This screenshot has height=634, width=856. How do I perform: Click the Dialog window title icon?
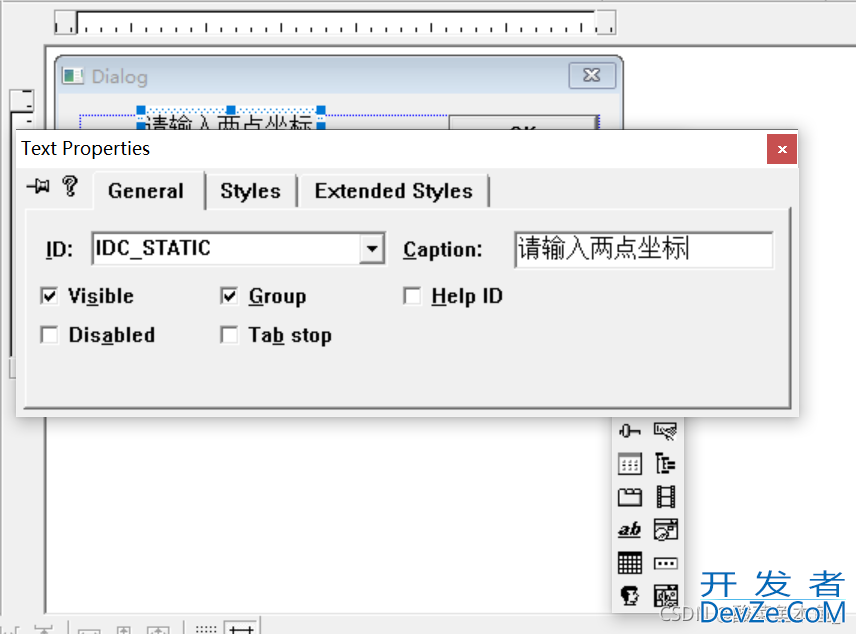click(x=73, y=76)
